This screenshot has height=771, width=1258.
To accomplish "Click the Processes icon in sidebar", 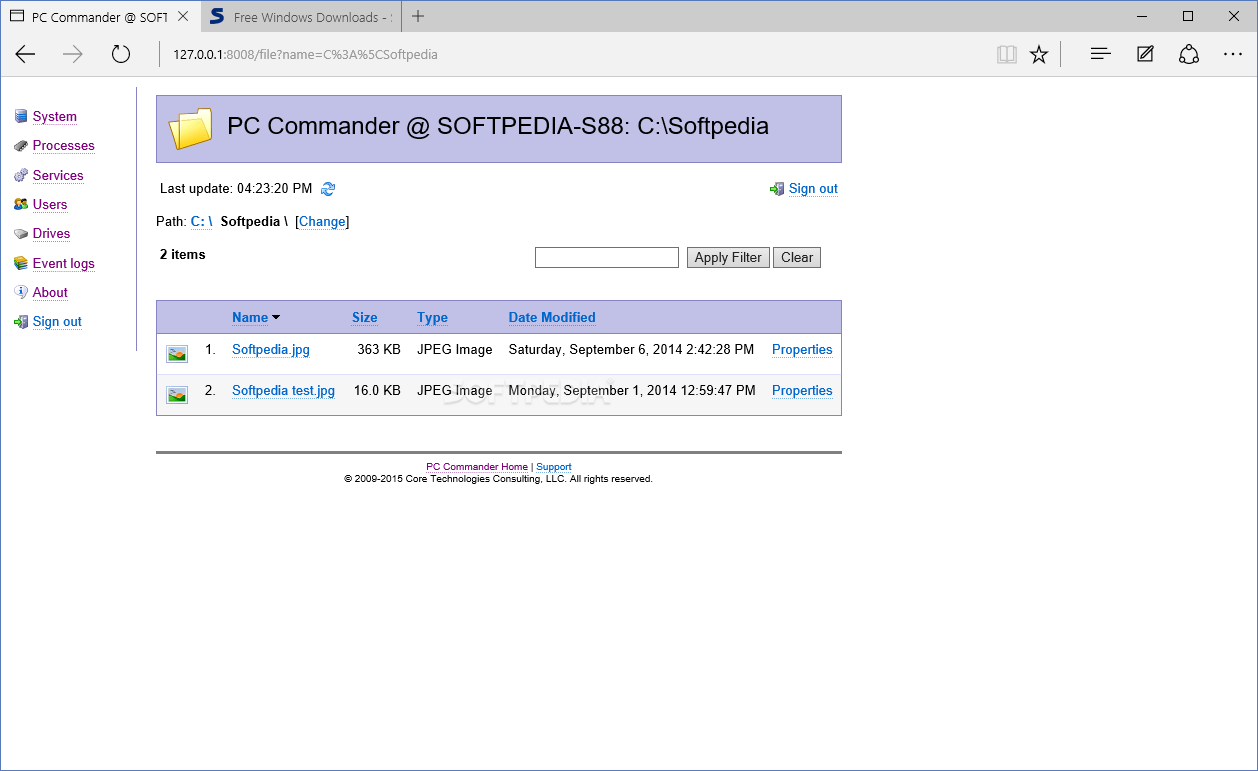I will (21, 146).
